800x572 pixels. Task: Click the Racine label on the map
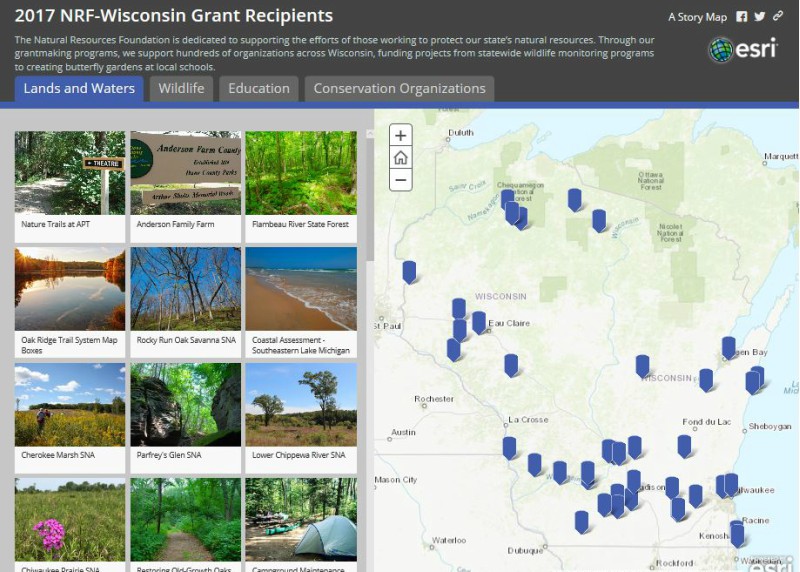756,520
